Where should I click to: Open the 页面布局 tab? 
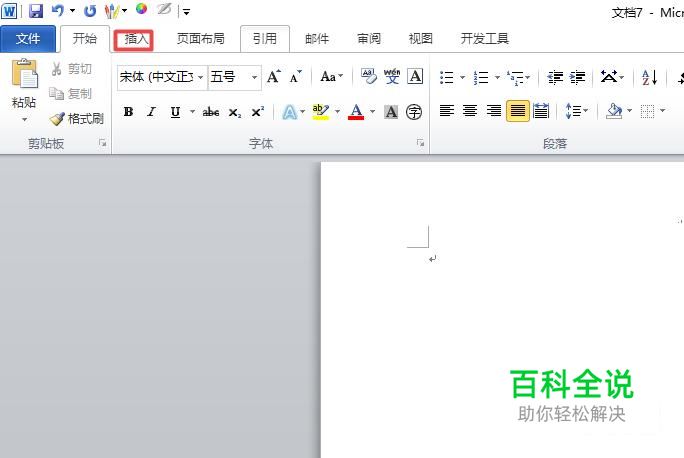[x=201, y=39]
